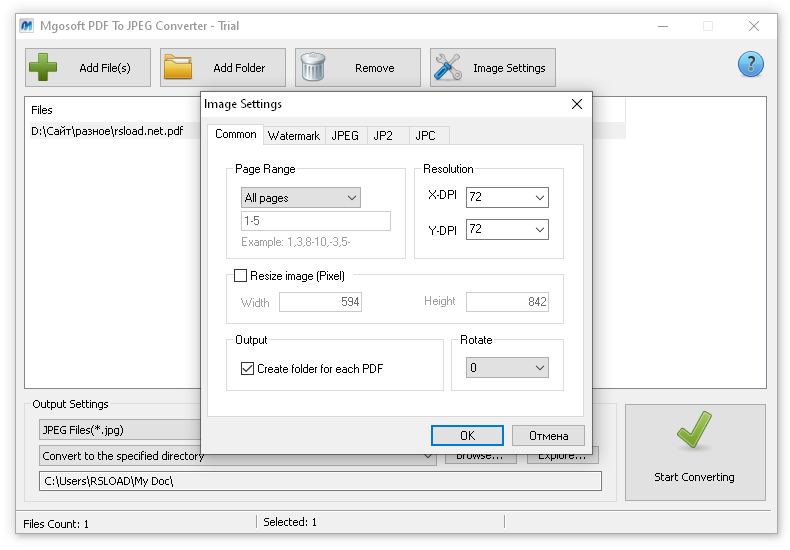The height and width of the screenshot is (550, 790).
Task: Click the green checkmark Start Converting icon
Action: click(694, 430)
